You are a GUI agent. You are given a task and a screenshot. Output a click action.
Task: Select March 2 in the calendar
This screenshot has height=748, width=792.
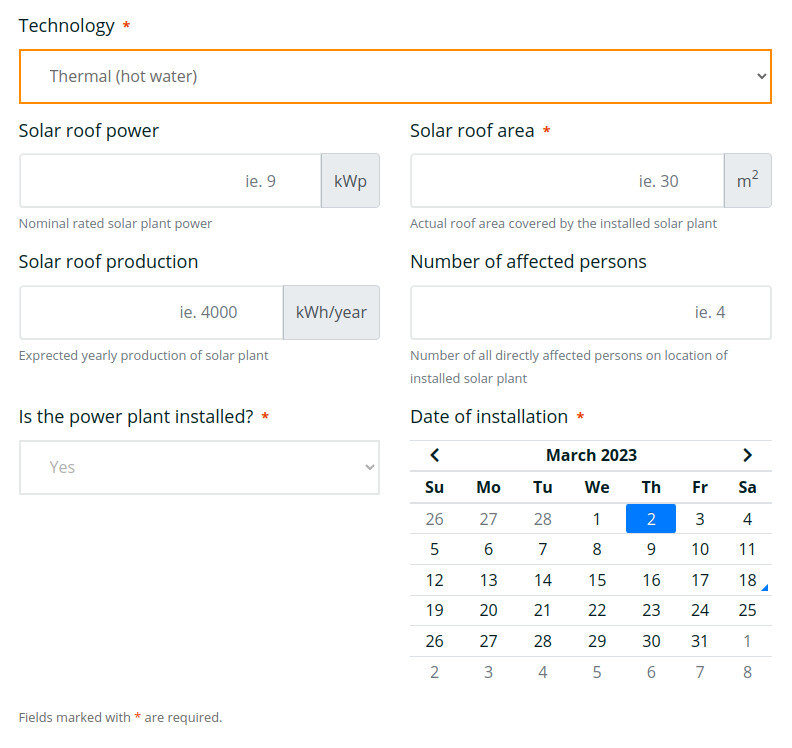651,519
